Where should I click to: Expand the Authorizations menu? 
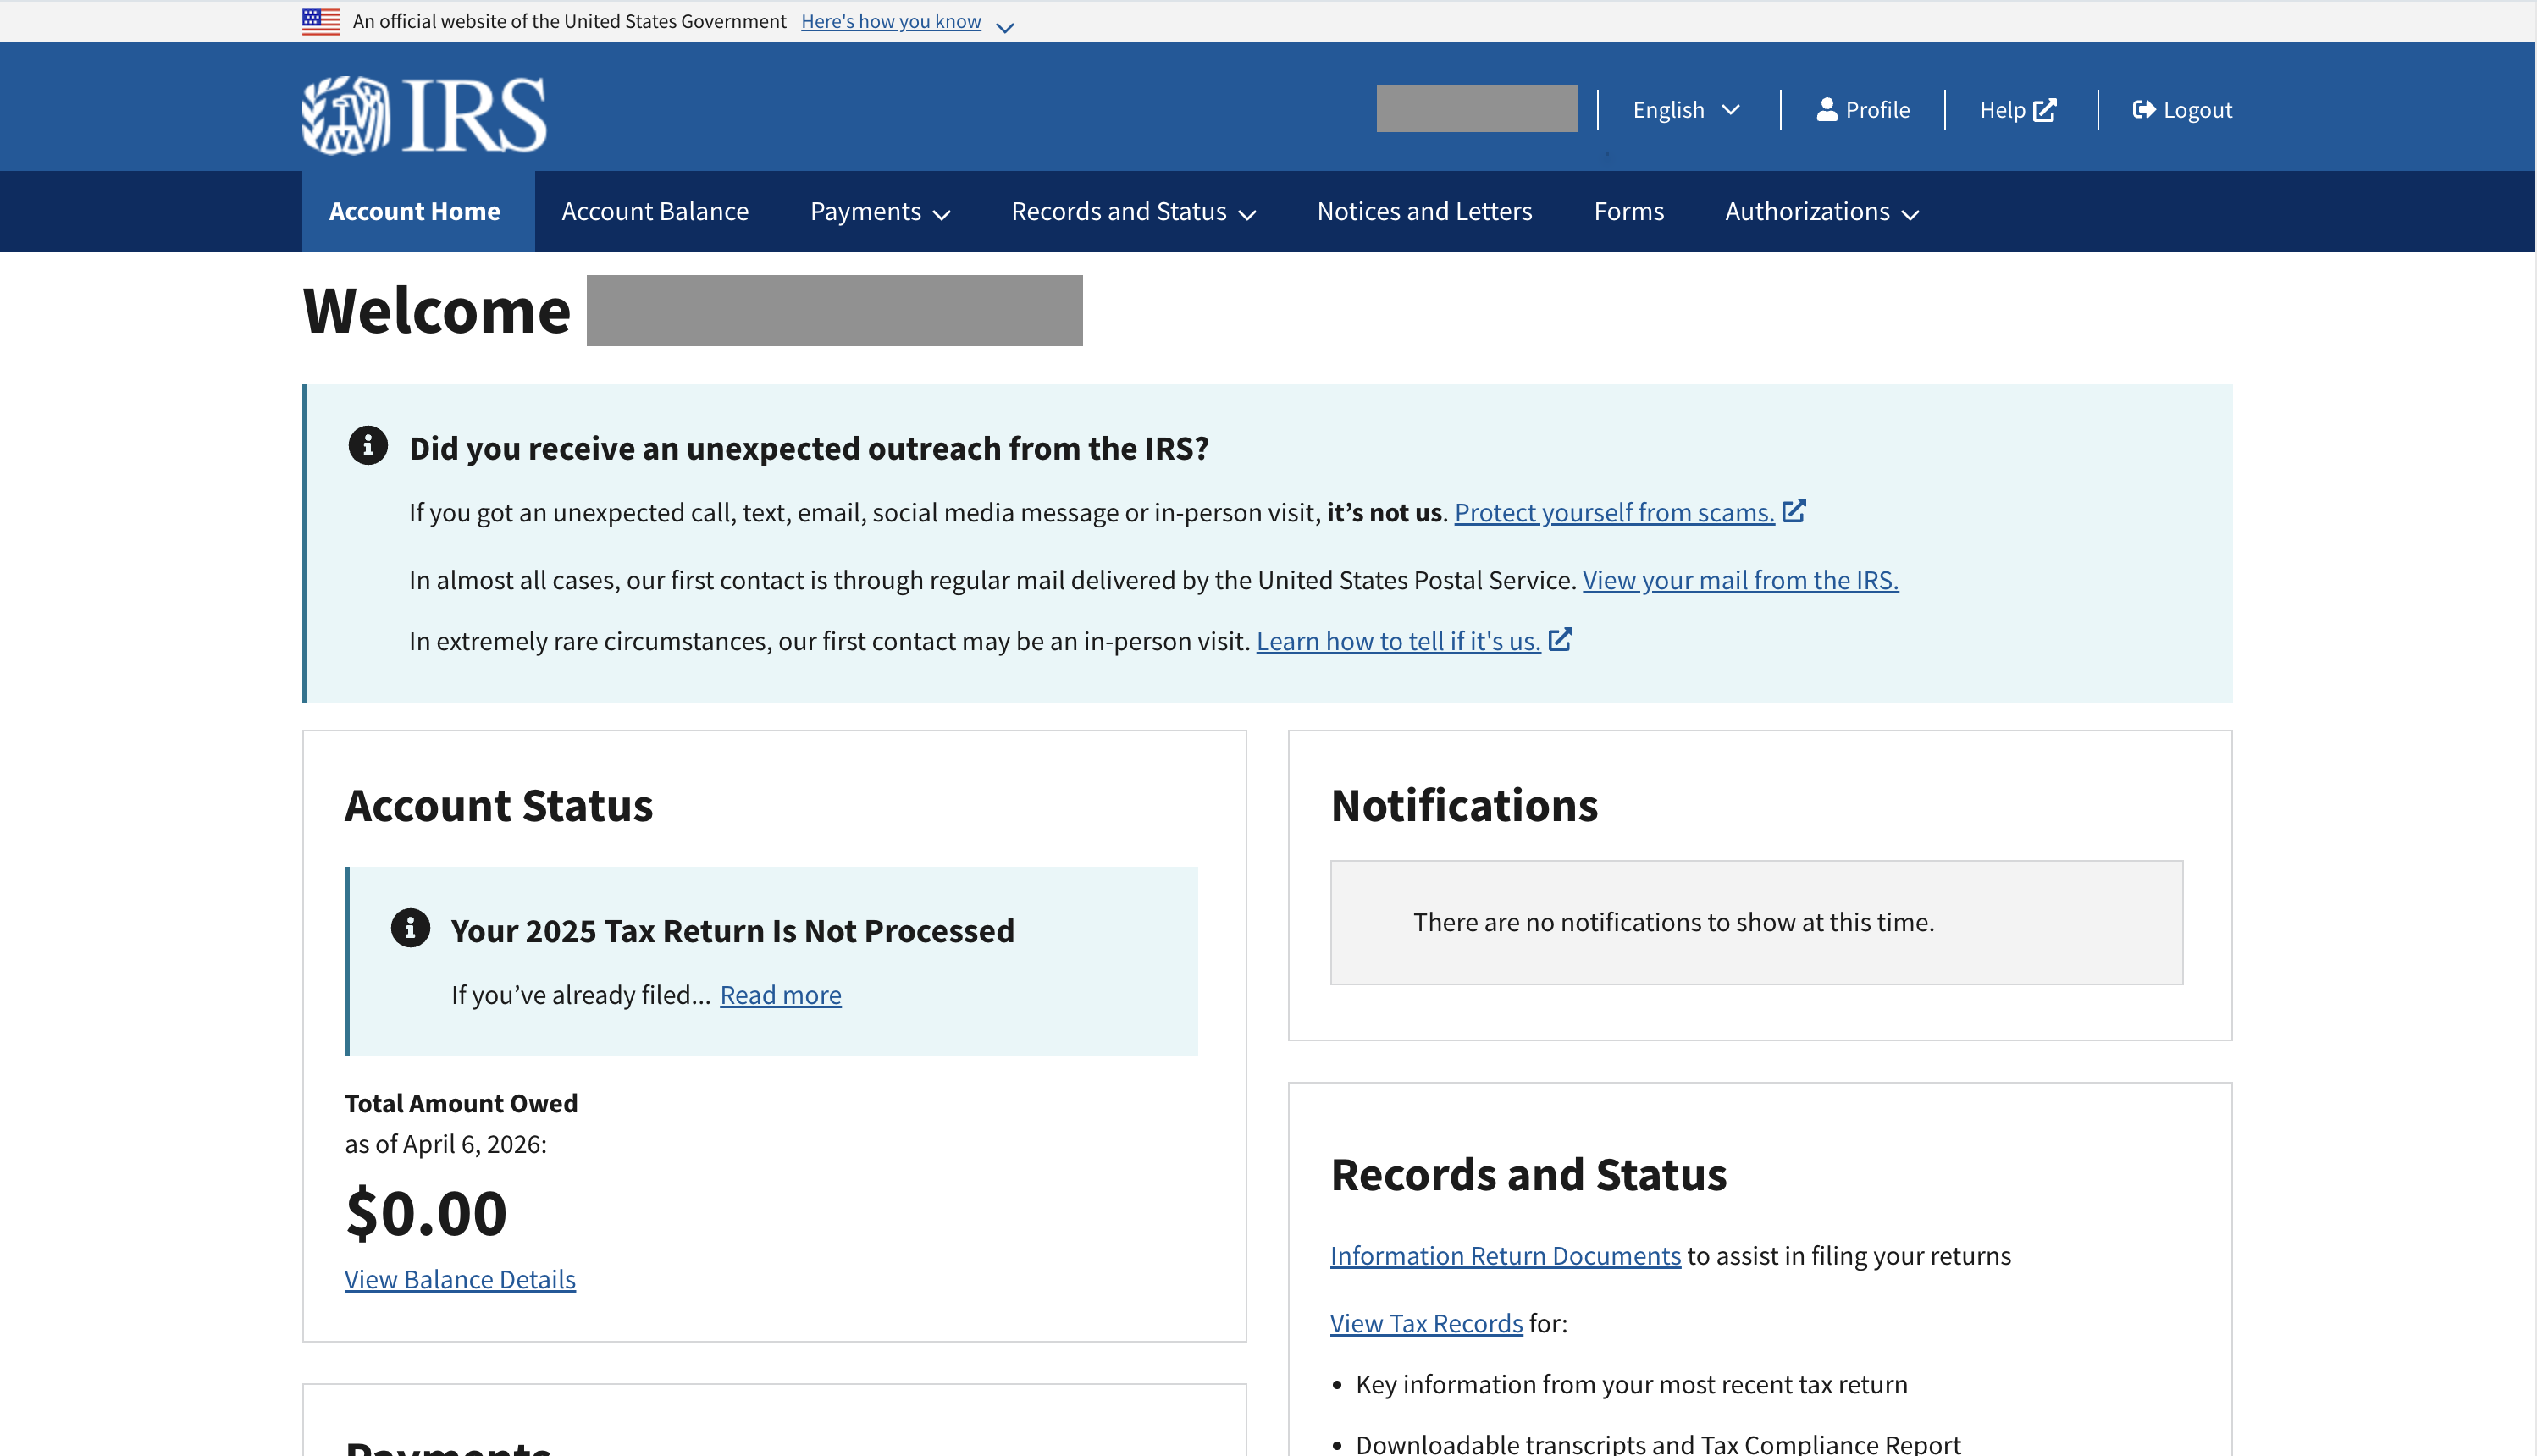[x=1821, y=212]
